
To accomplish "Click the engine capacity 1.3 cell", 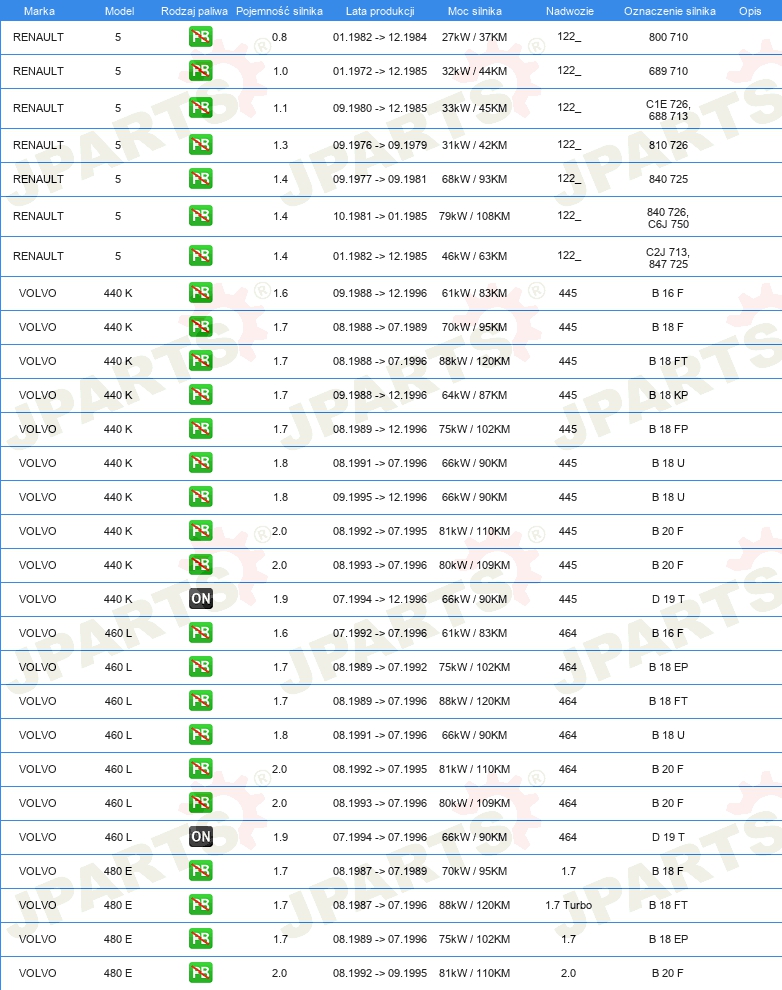I will (x=280, y=145).
